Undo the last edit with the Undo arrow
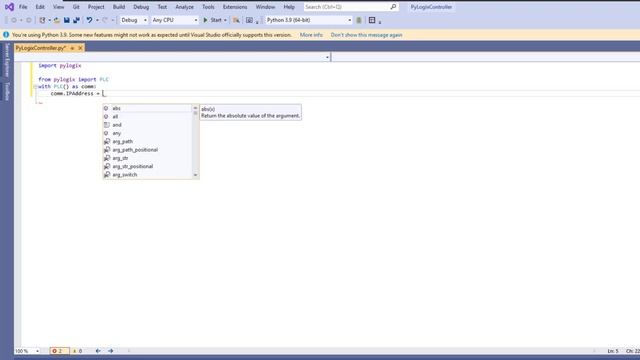Viewport: 640px width, 360px height. pyautogui.click(x=89, y=20)
